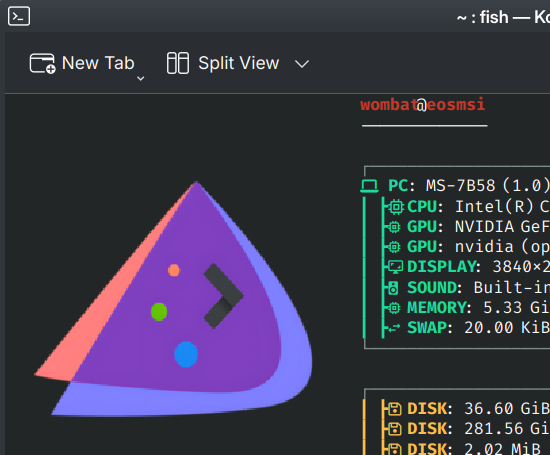The height and width of the screenshot is (455, 550).
Task: Click the New Tab icon
Action: (42, 63)
